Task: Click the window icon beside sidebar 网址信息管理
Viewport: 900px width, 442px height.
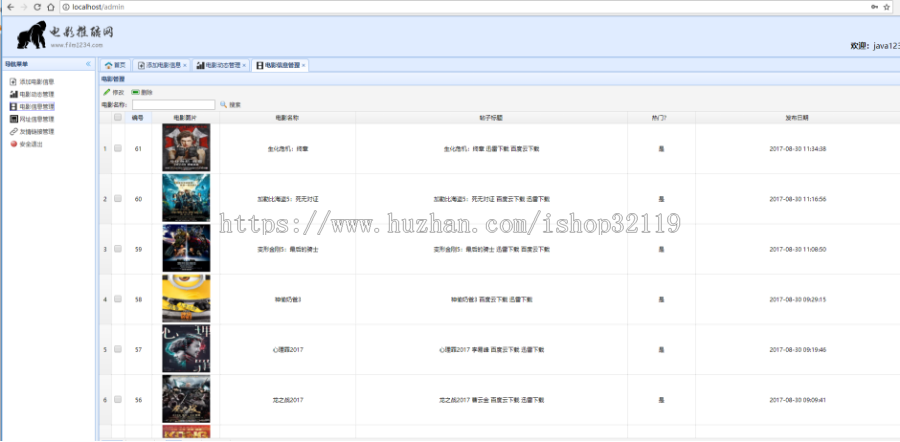Action: click(x=13, y=119)
